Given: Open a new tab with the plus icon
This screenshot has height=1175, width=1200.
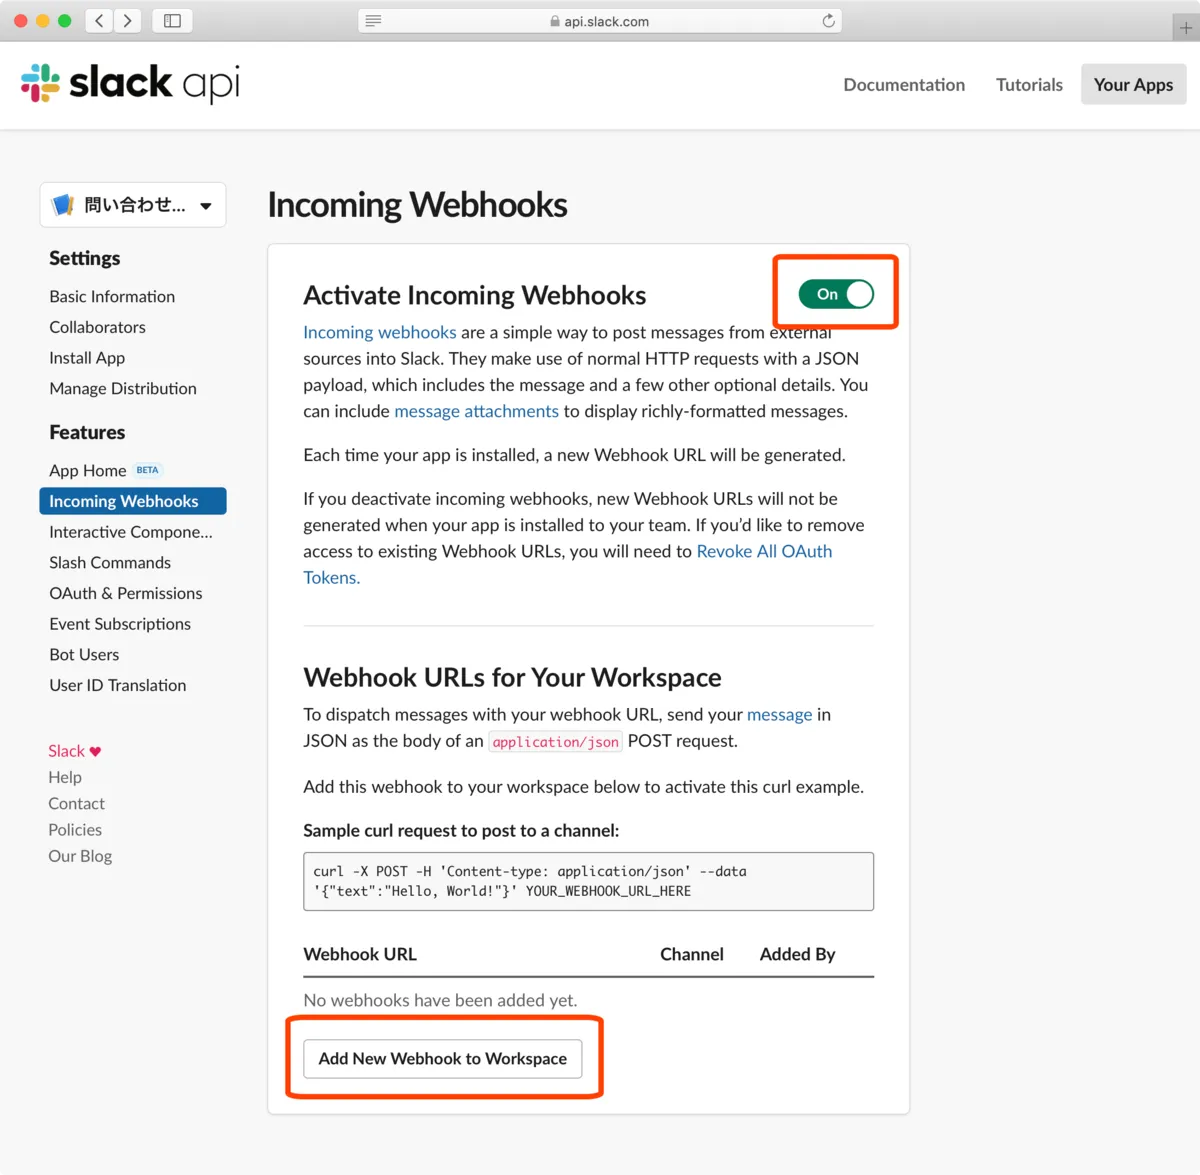Looking at the screenshot, I should tap(1185, 28).
